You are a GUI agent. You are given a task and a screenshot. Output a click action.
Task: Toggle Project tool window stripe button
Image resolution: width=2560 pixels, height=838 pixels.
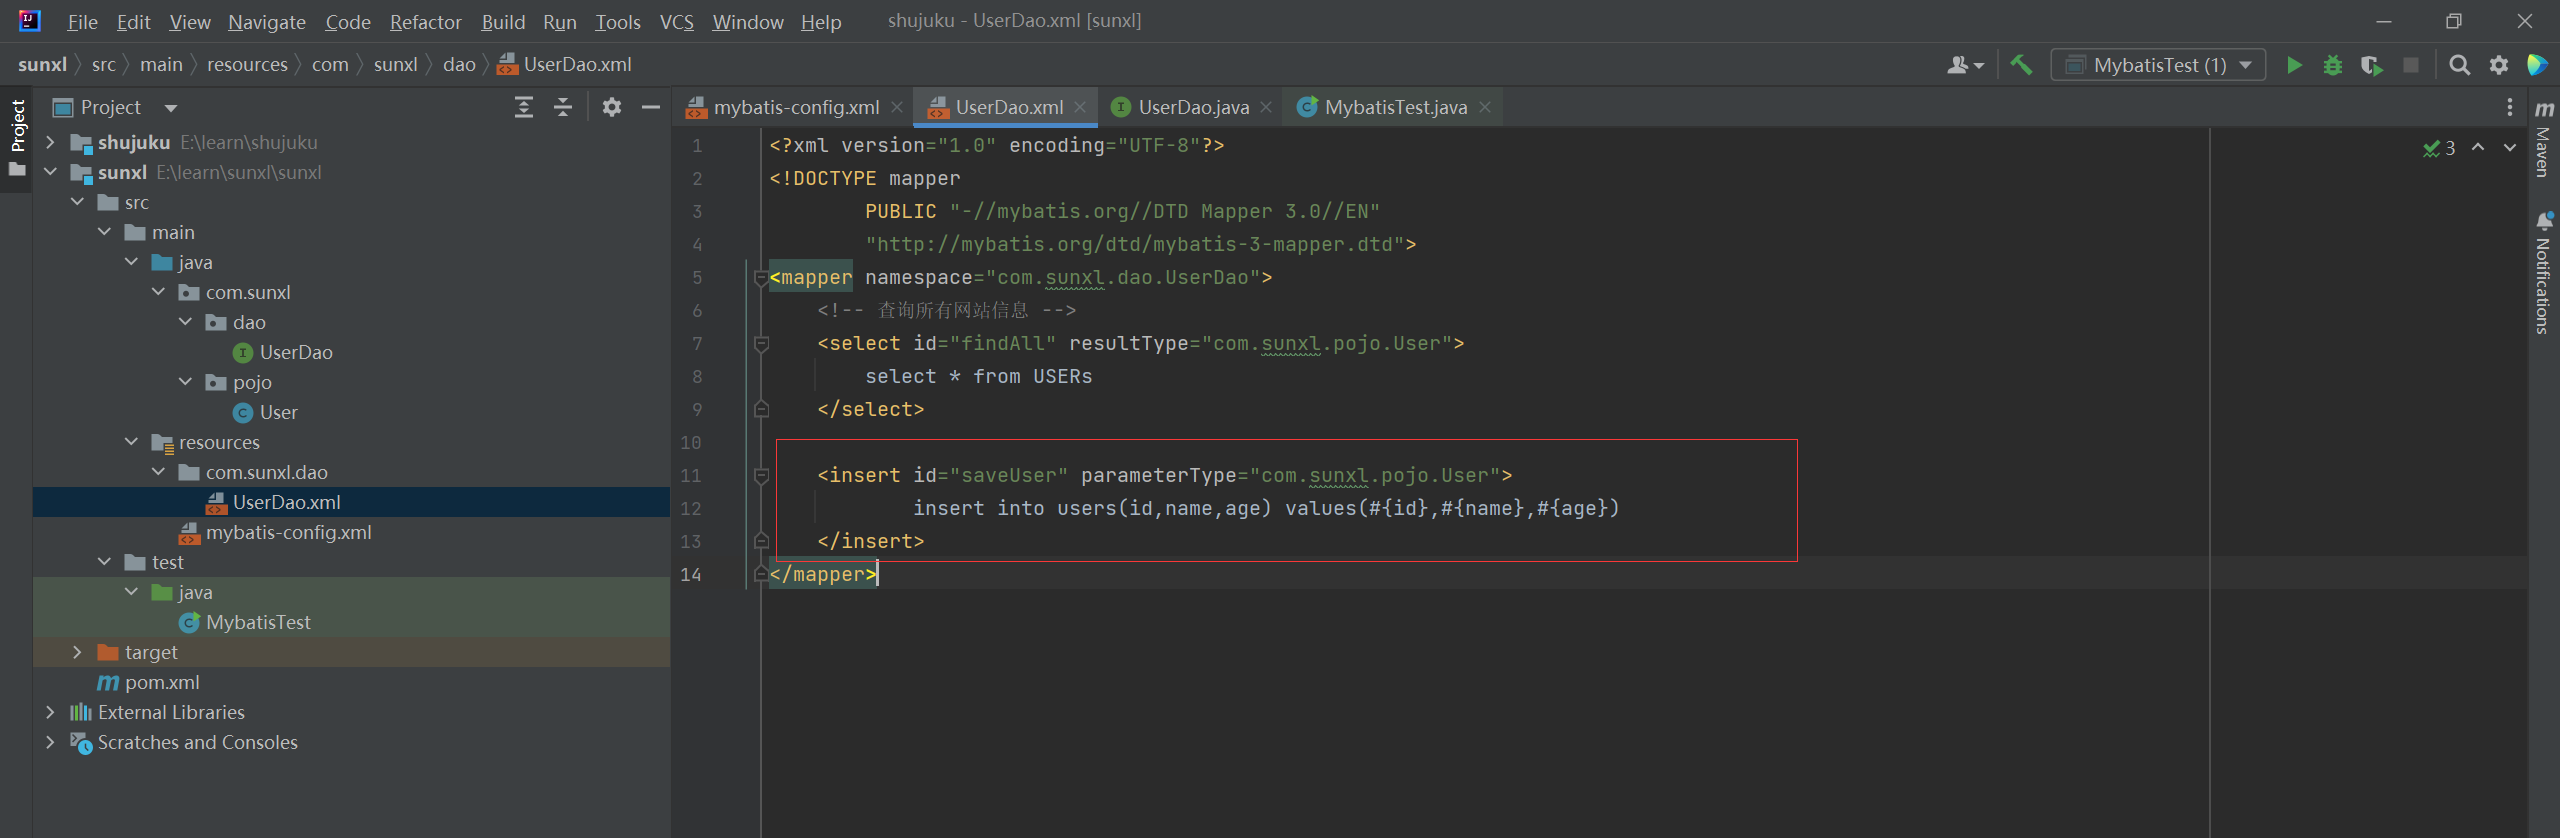pyautogui.click(x=17, y=128)
